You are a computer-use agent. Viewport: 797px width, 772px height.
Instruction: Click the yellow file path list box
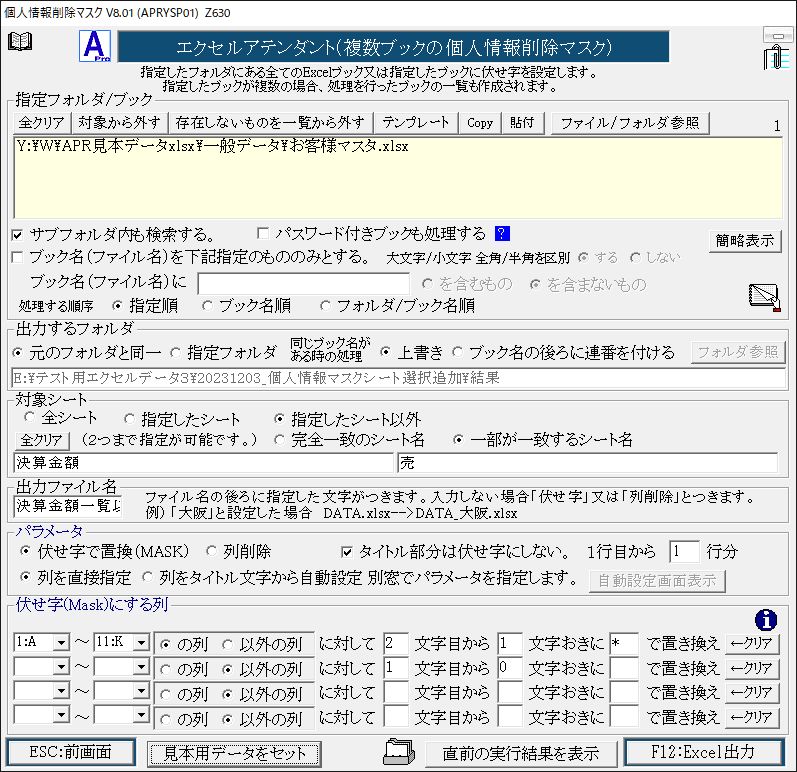pyautogui.click(x=398, y=178)
